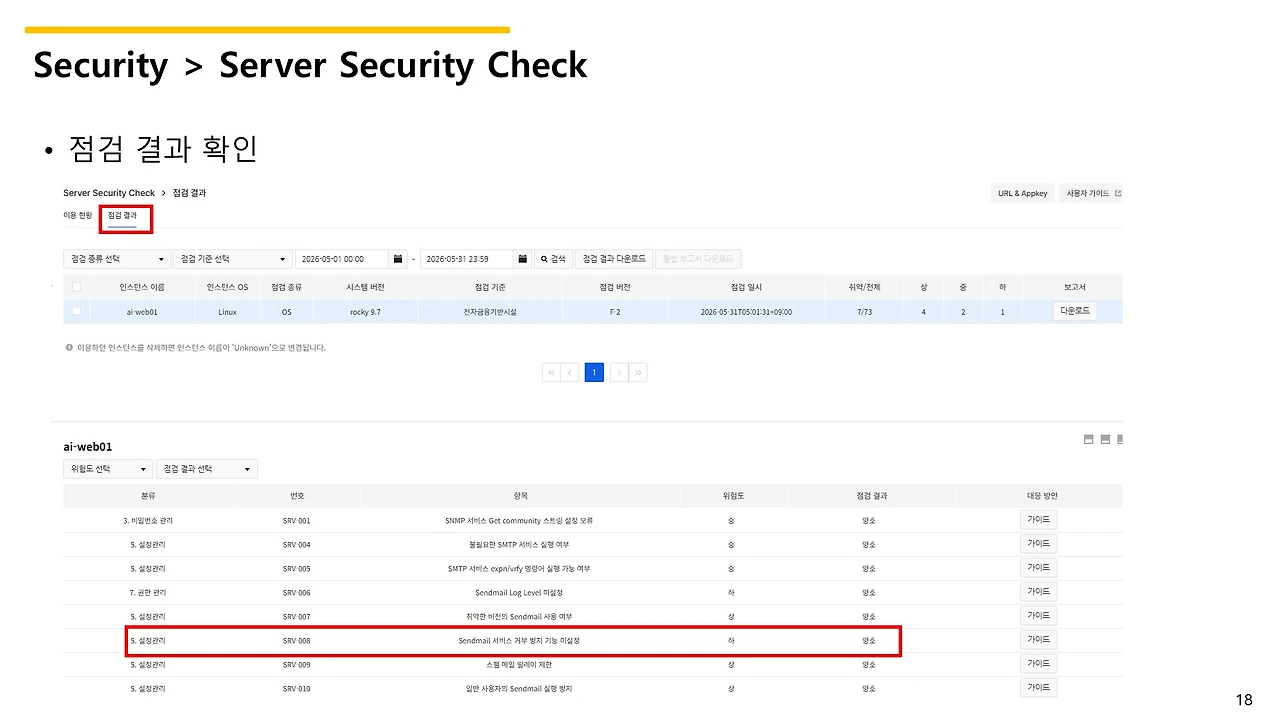
Task: Open the 사용자 가이드 link
Action: (1091, 193)
